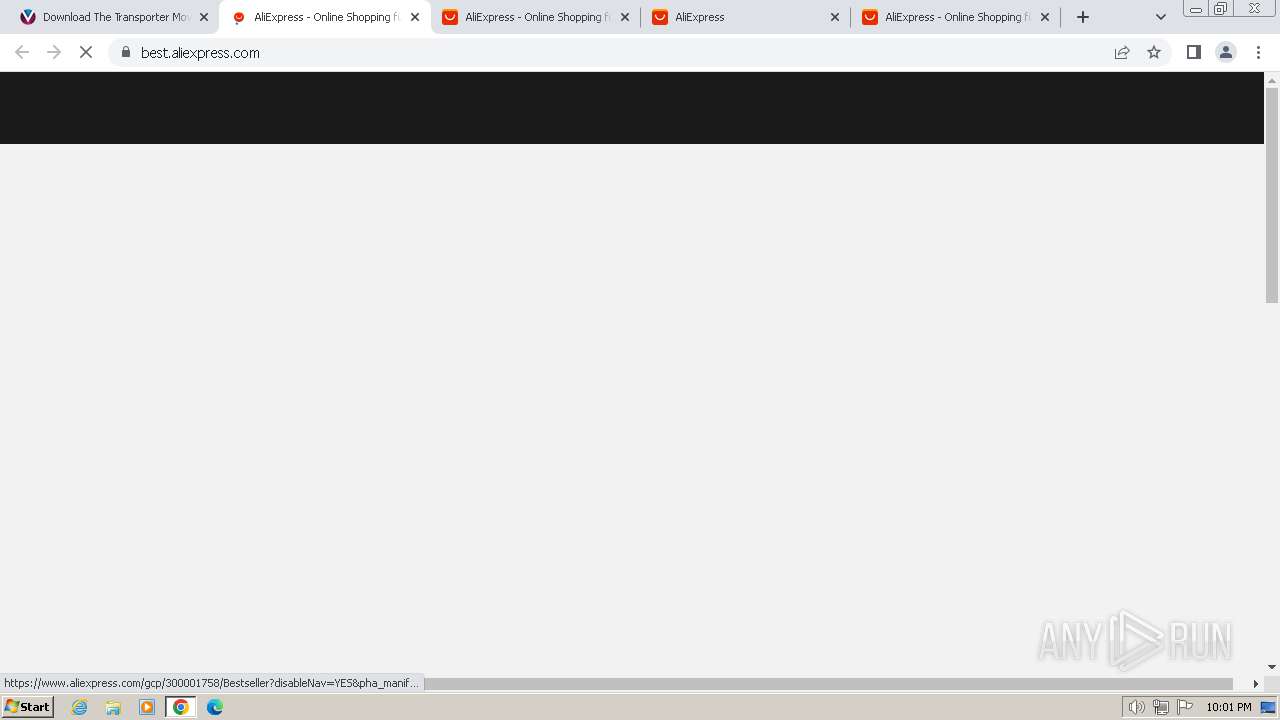Close the active AliExpress tab
The image size is (1280, 720).
(x=415, y=17)
